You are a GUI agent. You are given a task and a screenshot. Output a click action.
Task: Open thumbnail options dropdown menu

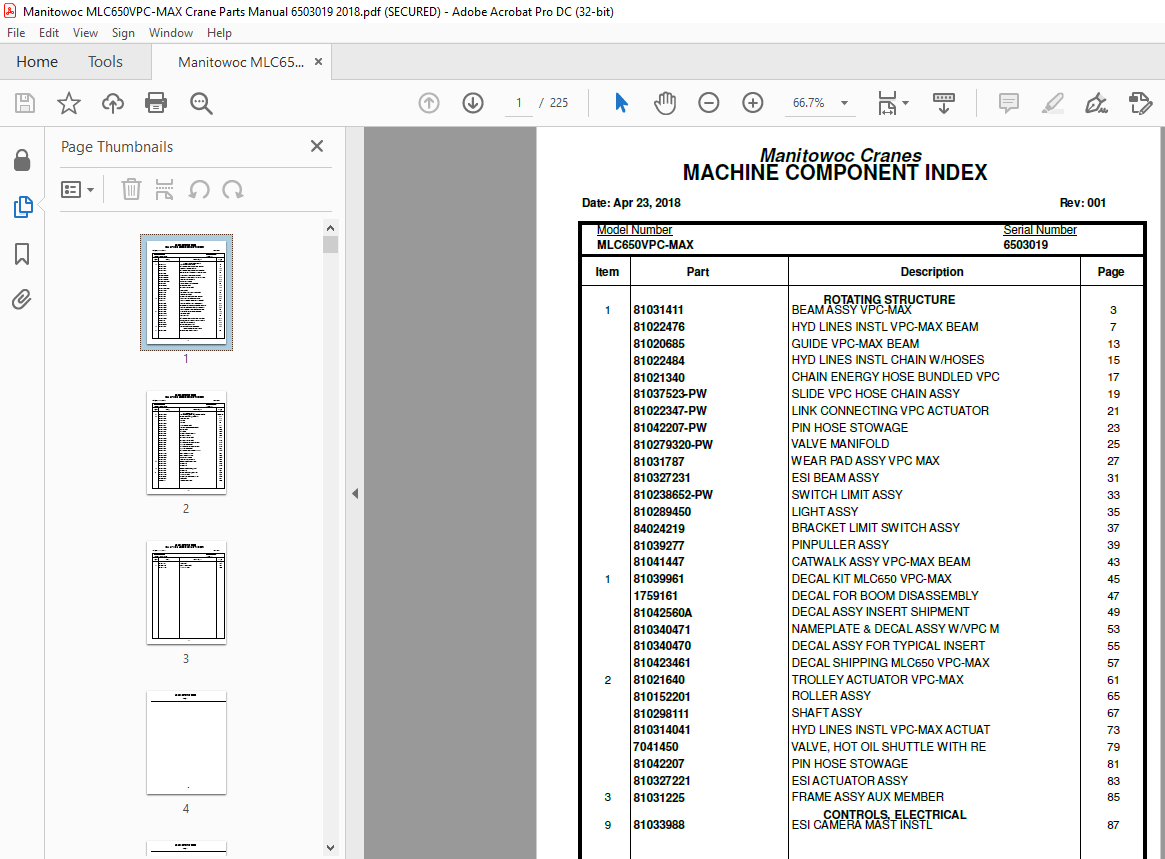point(77,189)
